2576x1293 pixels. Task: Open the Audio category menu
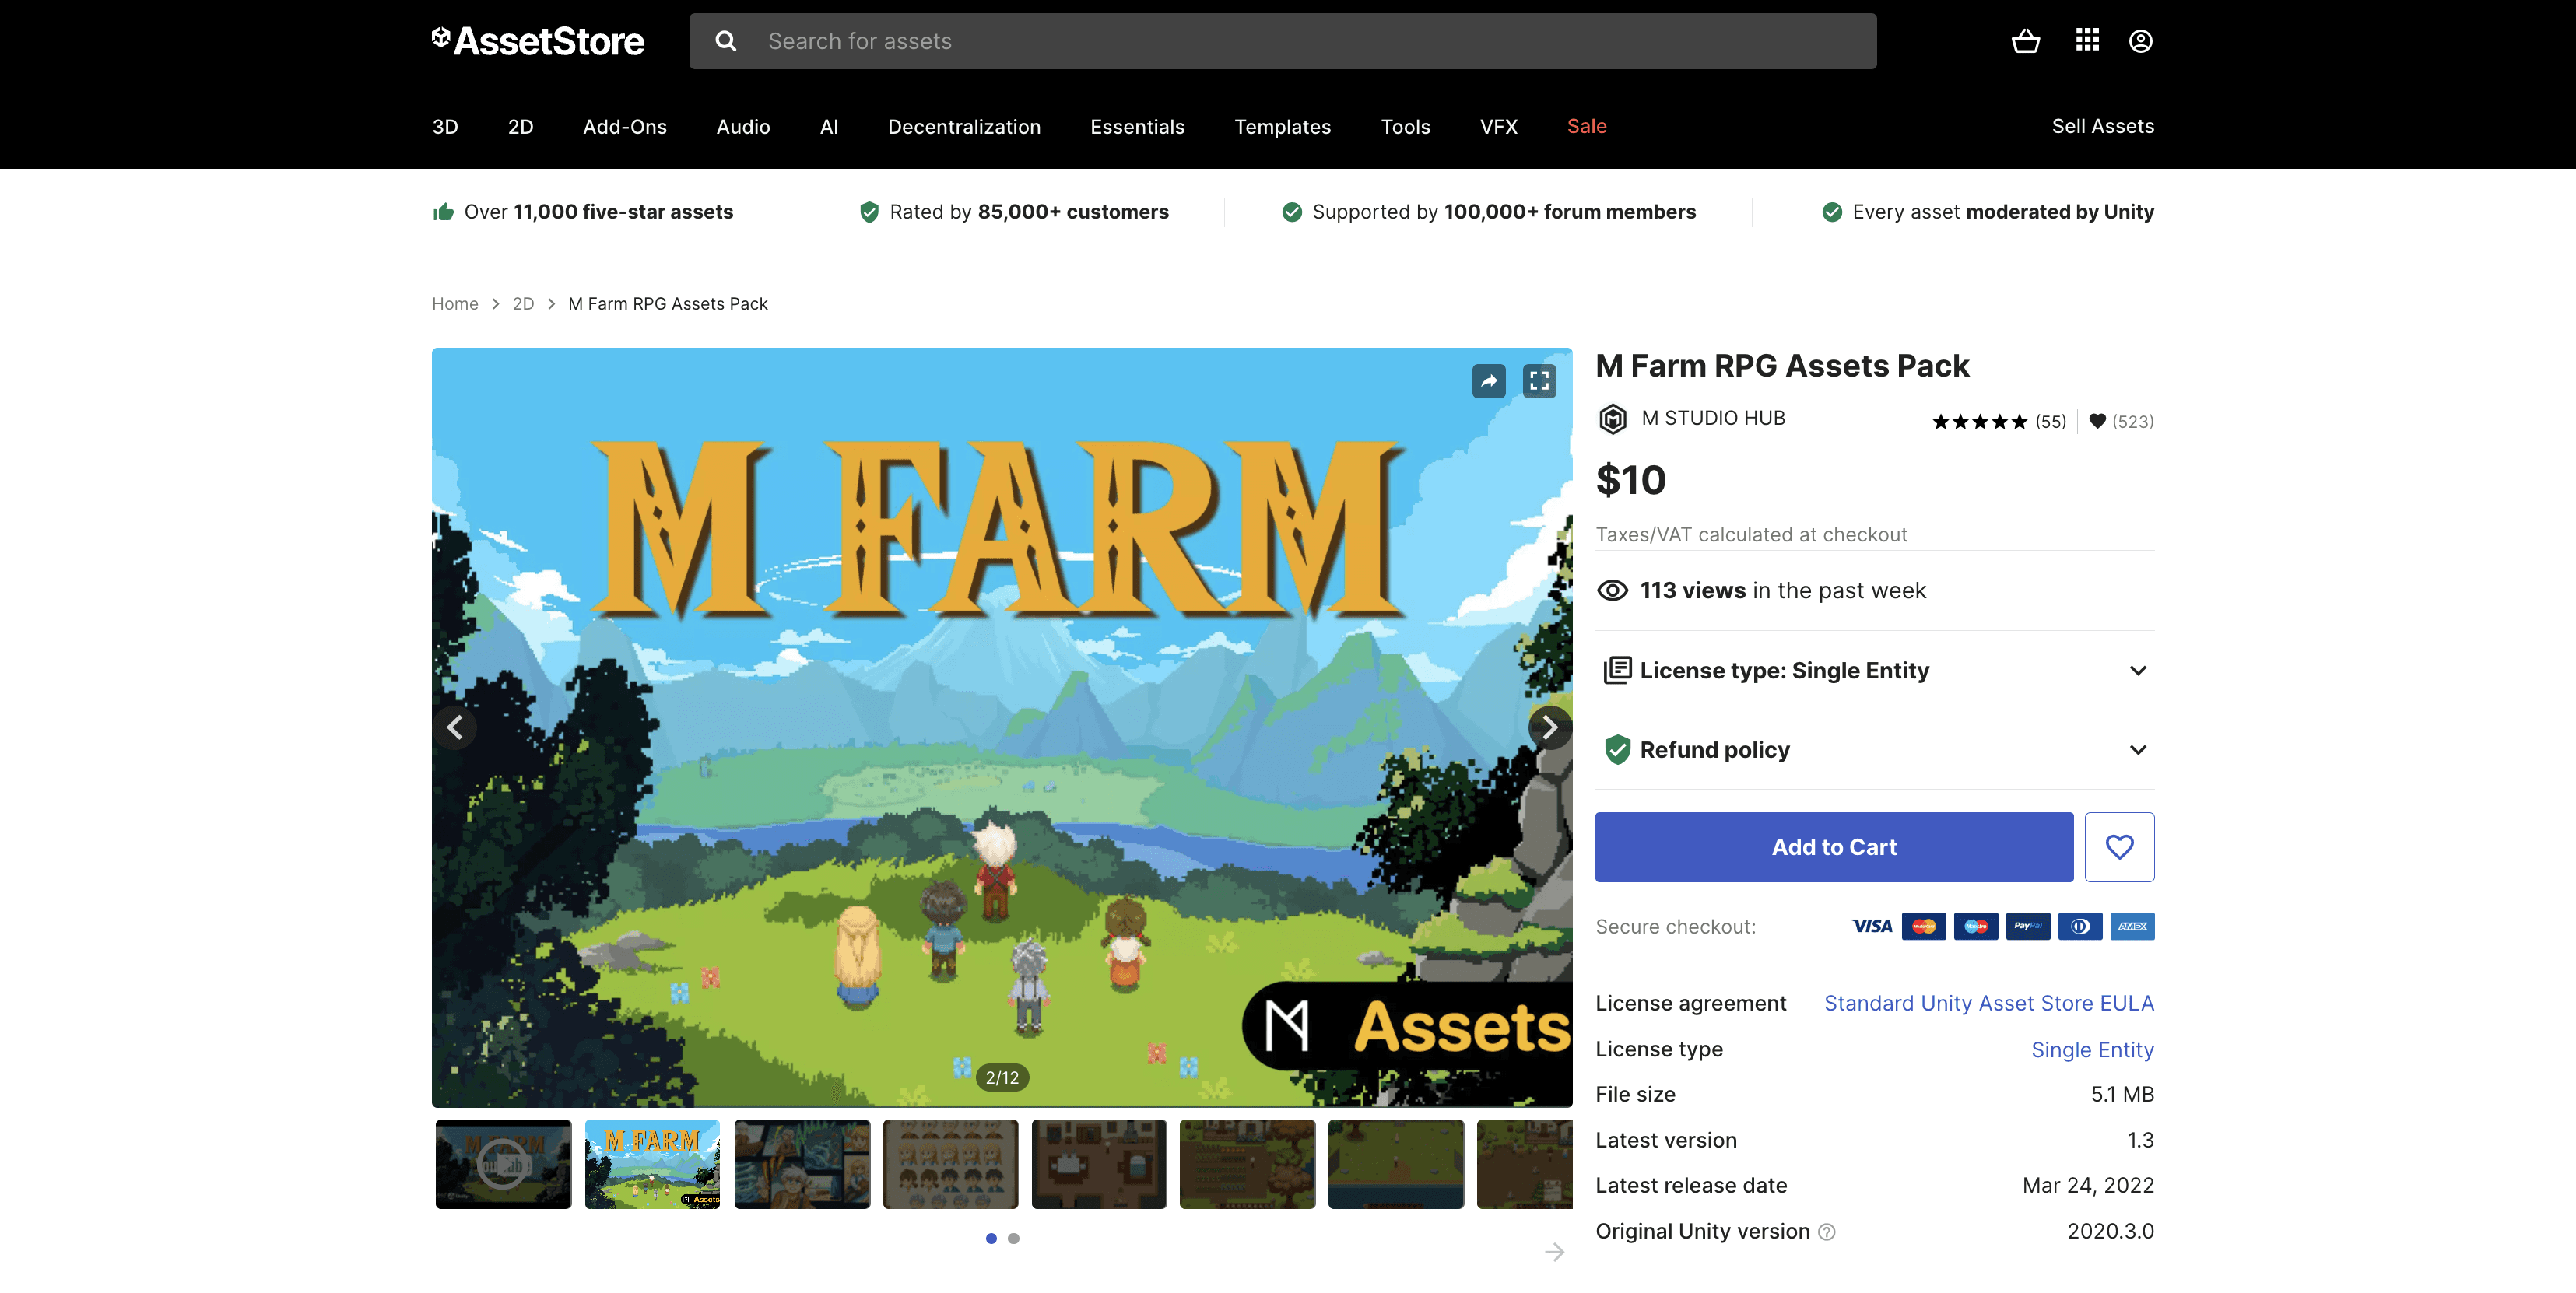[x=743, y=127]
